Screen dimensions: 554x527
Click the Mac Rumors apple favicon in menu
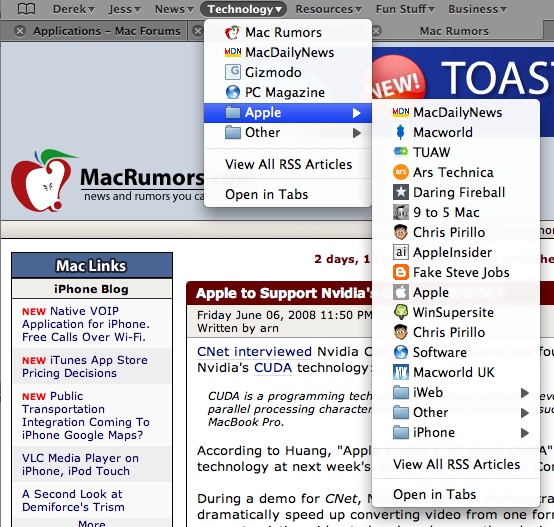coord(232,32)
